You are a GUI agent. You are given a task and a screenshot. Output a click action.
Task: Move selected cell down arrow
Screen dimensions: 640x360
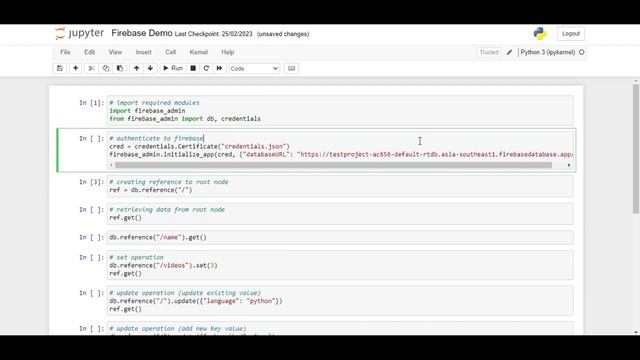150,68
